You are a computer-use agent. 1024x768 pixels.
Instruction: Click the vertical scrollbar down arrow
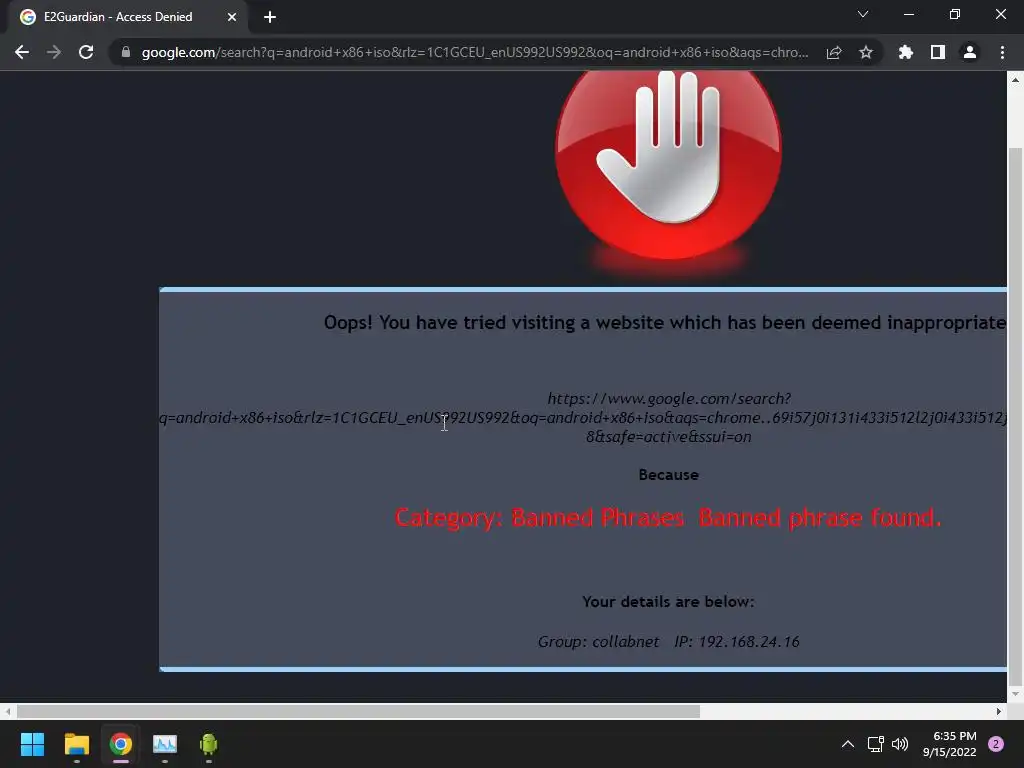click(1015, 694)
